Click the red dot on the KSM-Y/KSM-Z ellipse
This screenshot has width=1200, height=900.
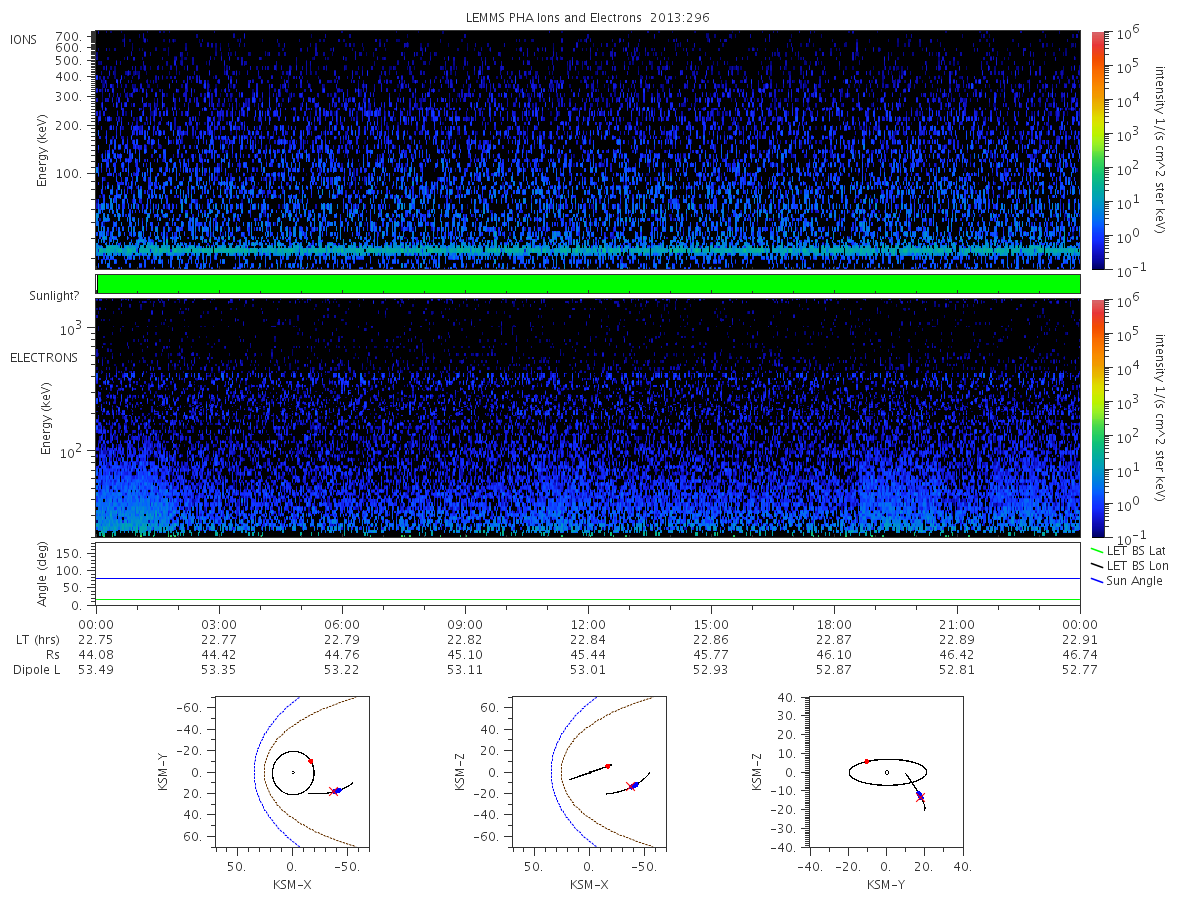(x=867, y=762)
